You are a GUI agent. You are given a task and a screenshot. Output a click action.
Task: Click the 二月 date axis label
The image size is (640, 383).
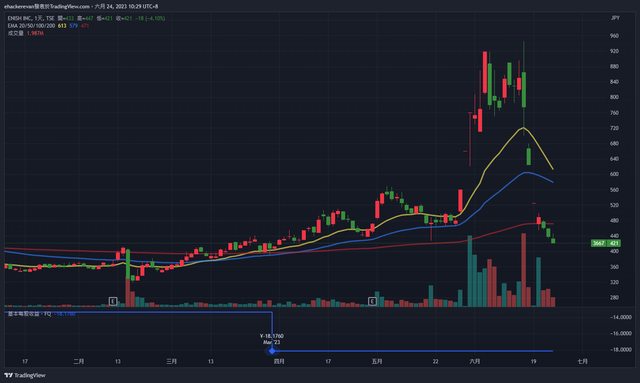(79, 361)
